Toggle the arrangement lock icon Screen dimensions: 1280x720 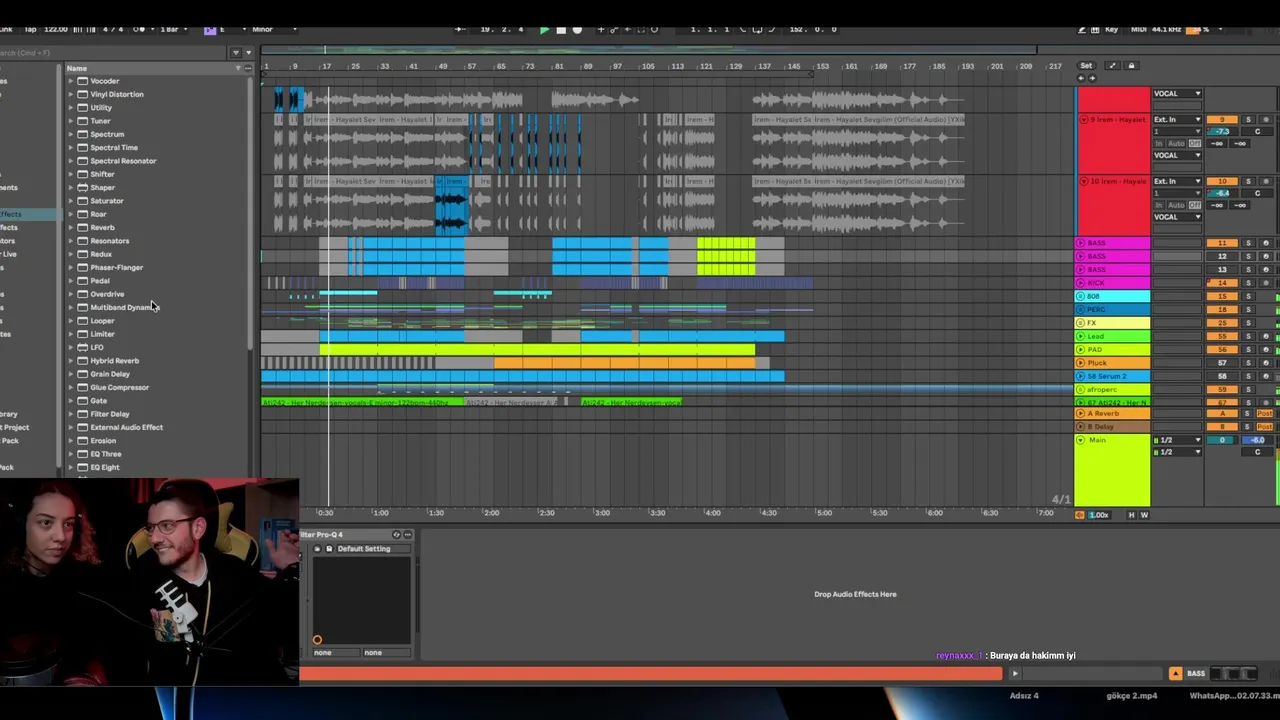(1131, 66)
